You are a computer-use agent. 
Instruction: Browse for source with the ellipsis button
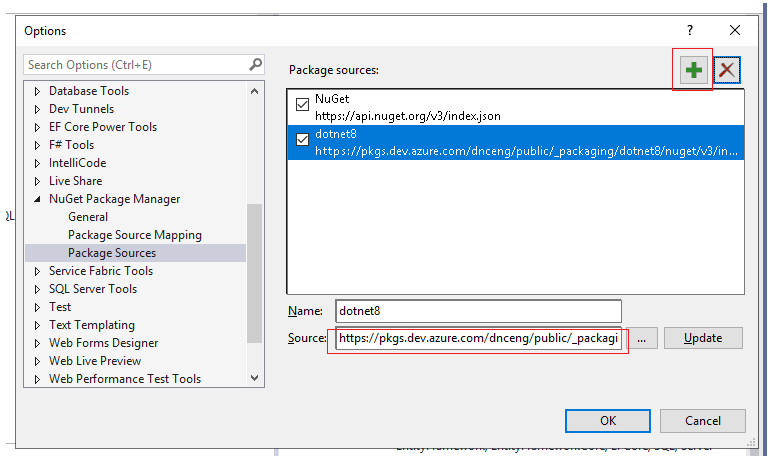[x=641, y=338]
